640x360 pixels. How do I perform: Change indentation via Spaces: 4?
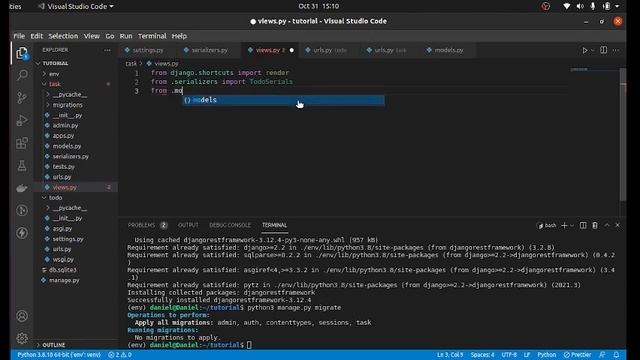[x=482, y=355]
